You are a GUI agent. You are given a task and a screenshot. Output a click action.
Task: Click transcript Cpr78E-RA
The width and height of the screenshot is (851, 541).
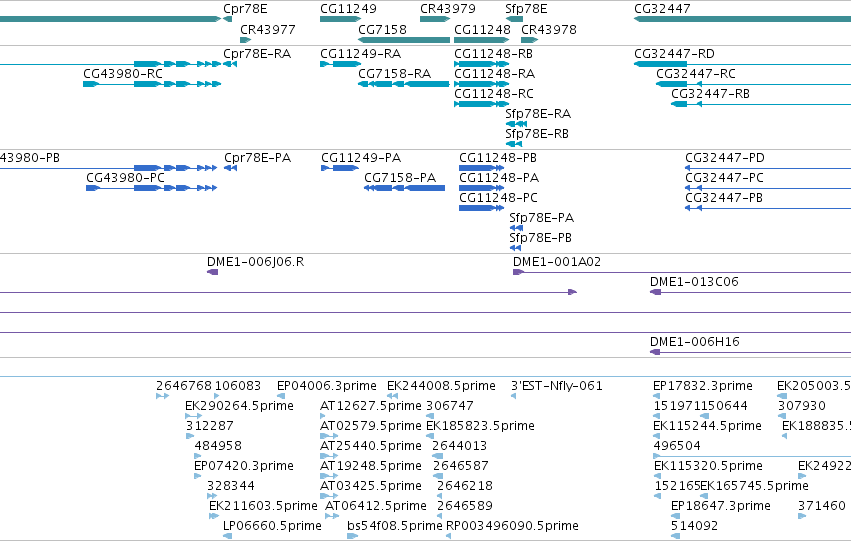click(257, 54)
